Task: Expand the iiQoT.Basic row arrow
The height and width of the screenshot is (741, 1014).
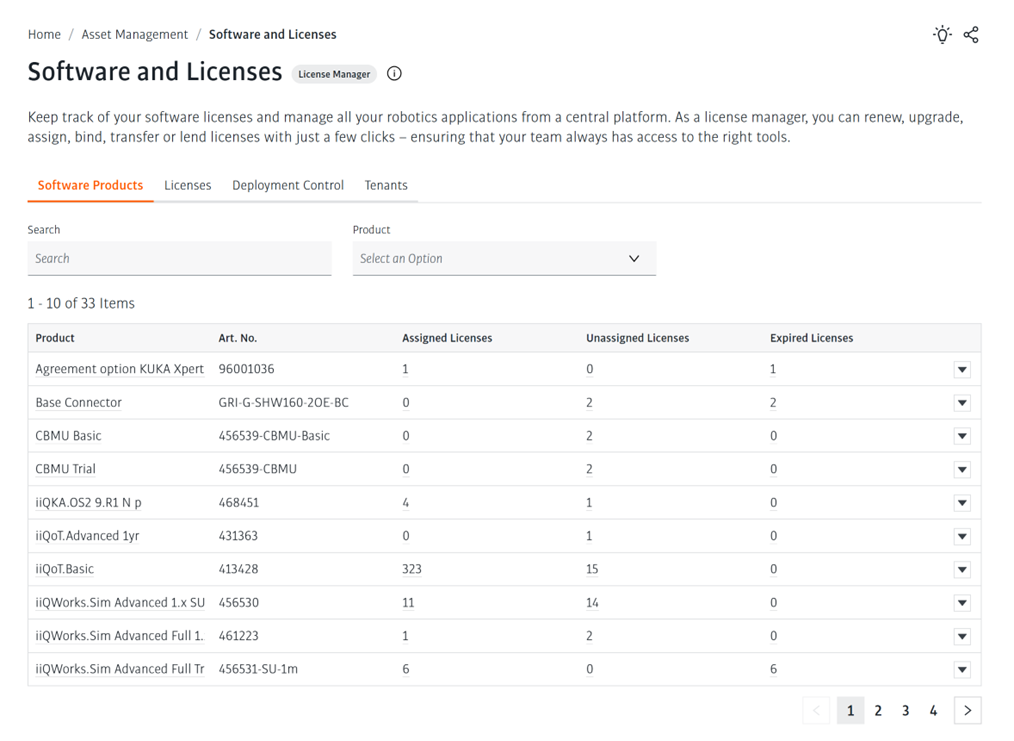Action: click(x=962, y=570)
